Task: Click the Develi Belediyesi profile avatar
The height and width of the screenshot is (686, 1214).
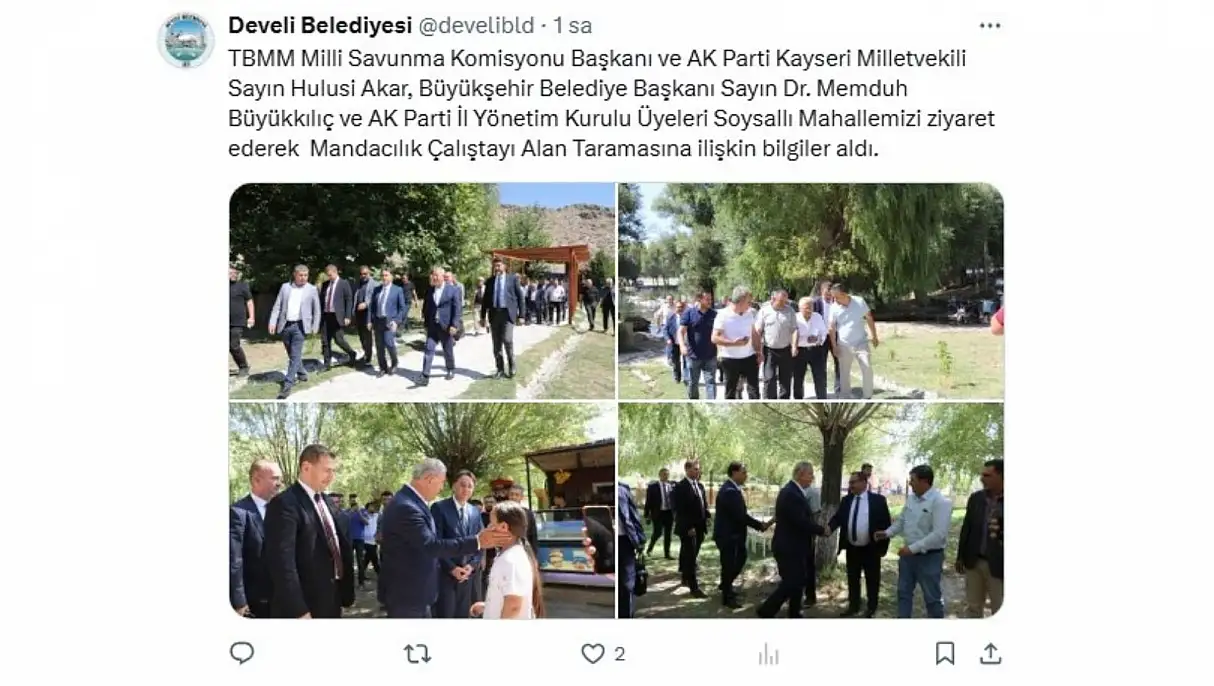Action: click(x=186, y=40)
